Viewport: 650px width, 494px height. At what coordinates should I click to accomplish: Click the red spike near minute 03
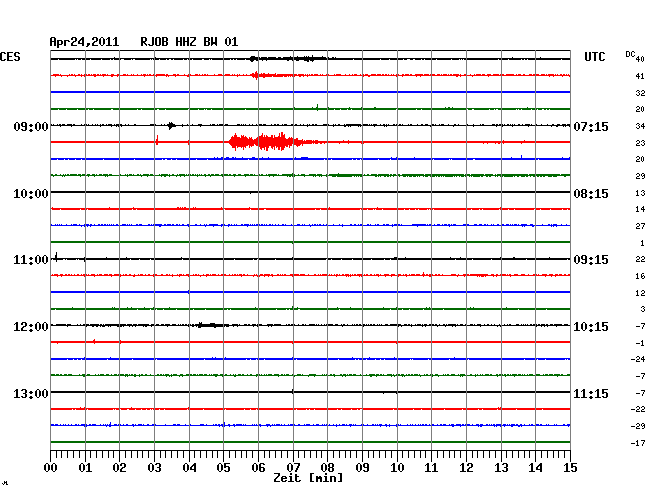click(x=157, y=140)
